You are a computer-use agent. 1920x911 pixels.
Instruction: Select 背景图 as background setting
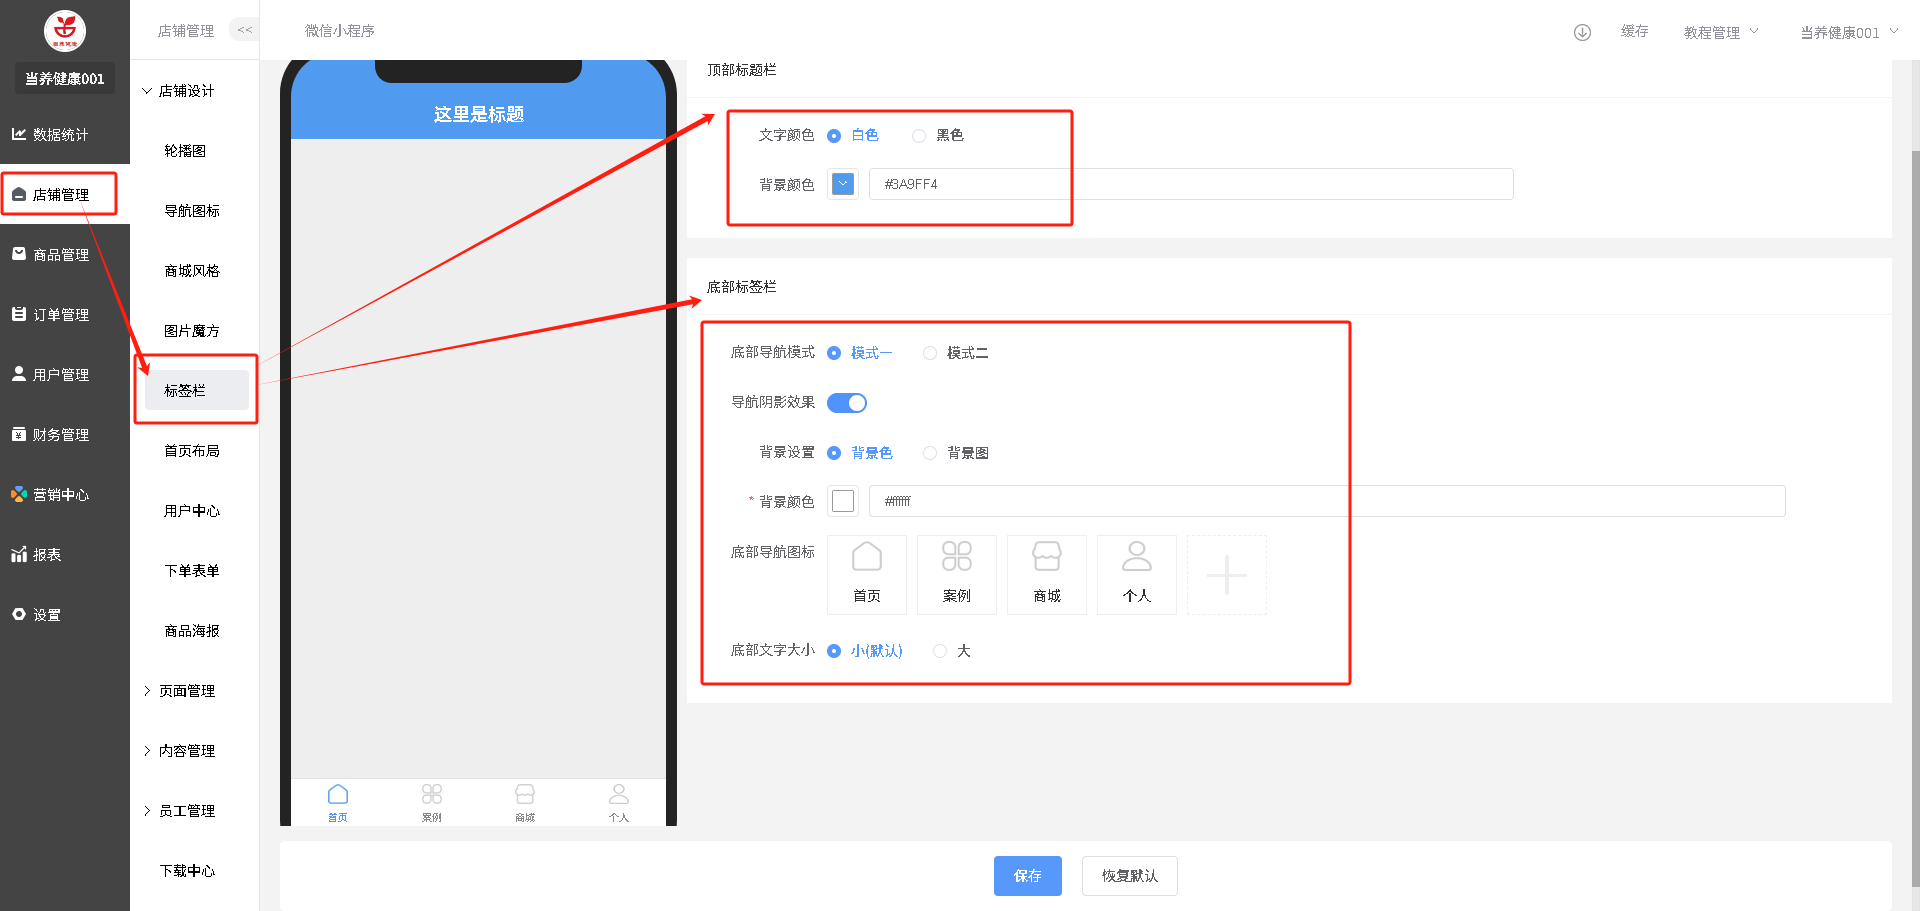tap(930, 453)
